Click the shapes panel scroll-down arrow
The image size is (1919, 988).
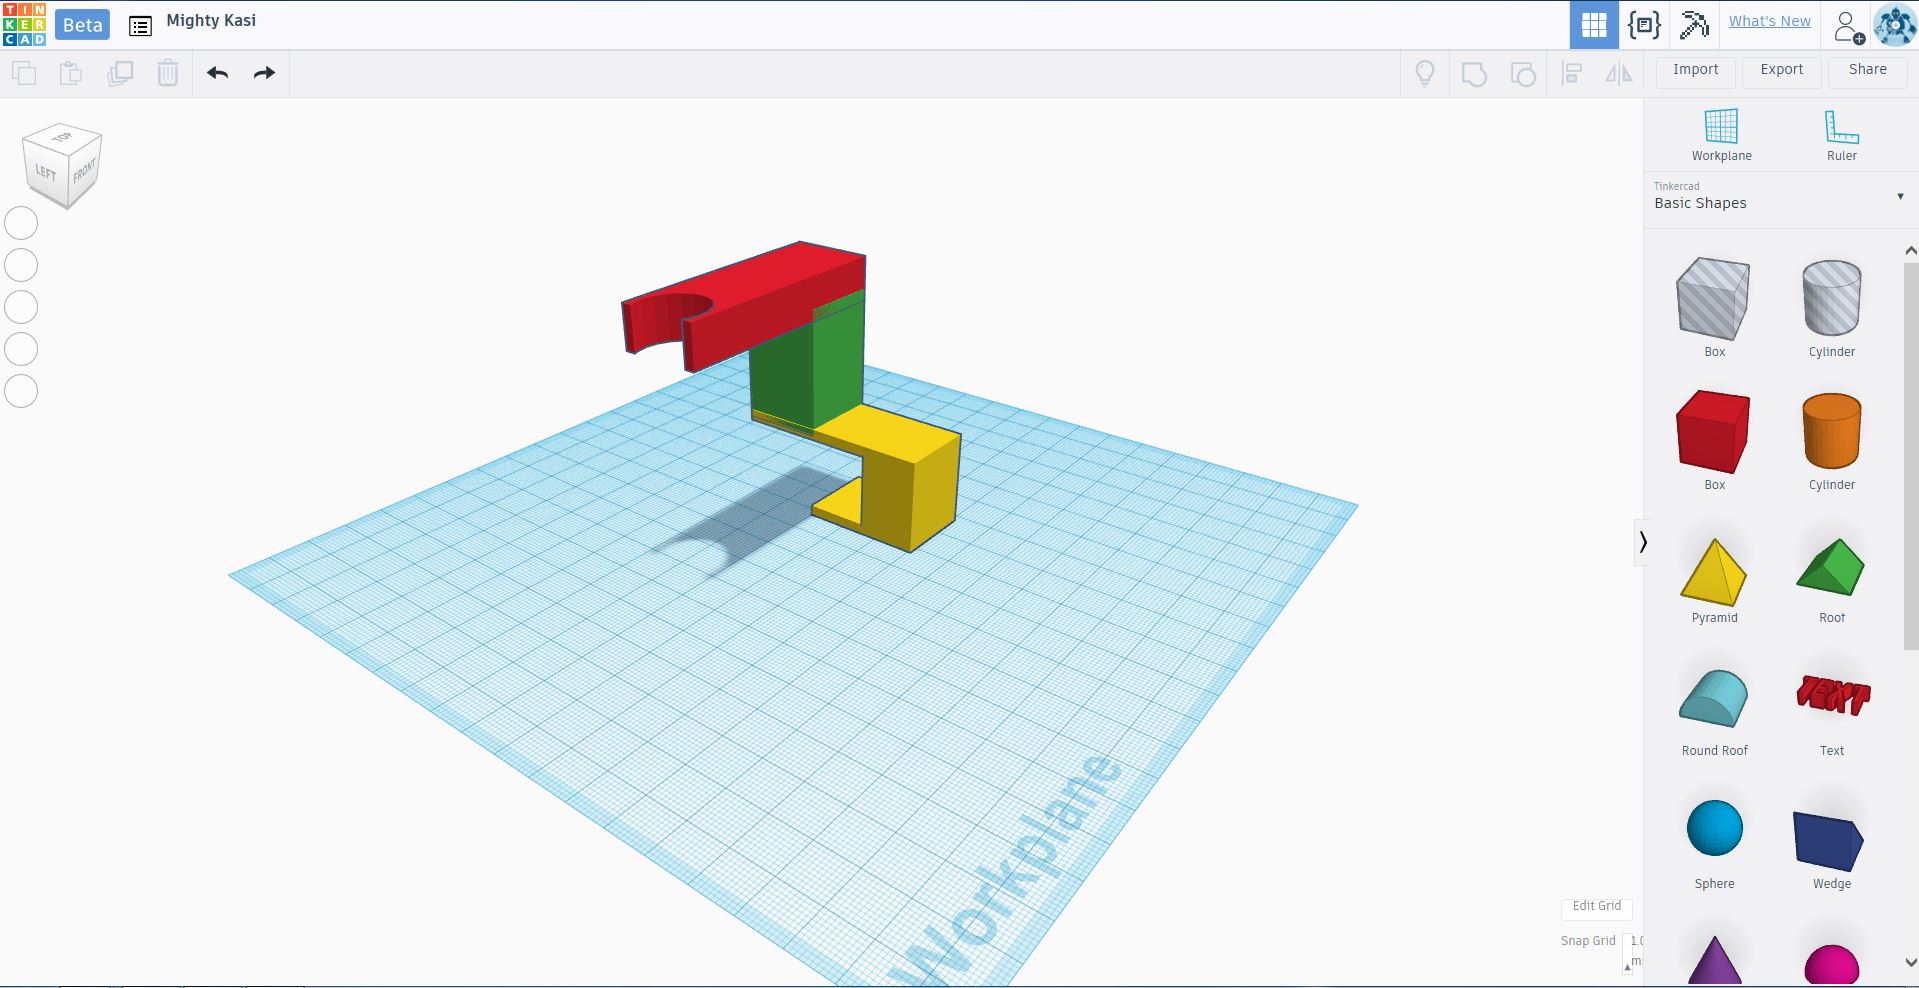point(1910,963)
